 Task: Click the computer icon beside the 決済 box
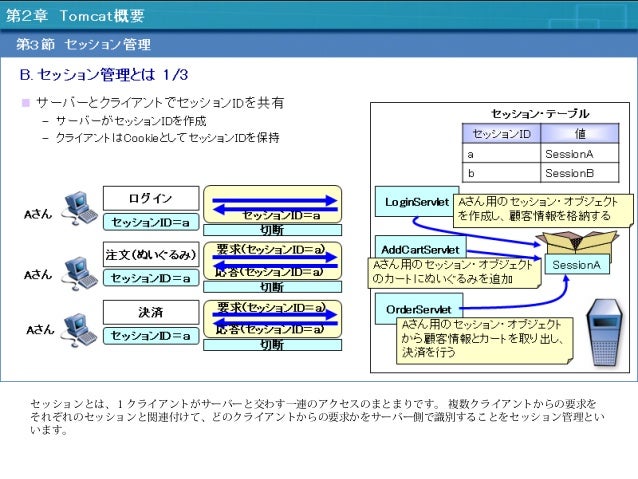click(80, 330)
